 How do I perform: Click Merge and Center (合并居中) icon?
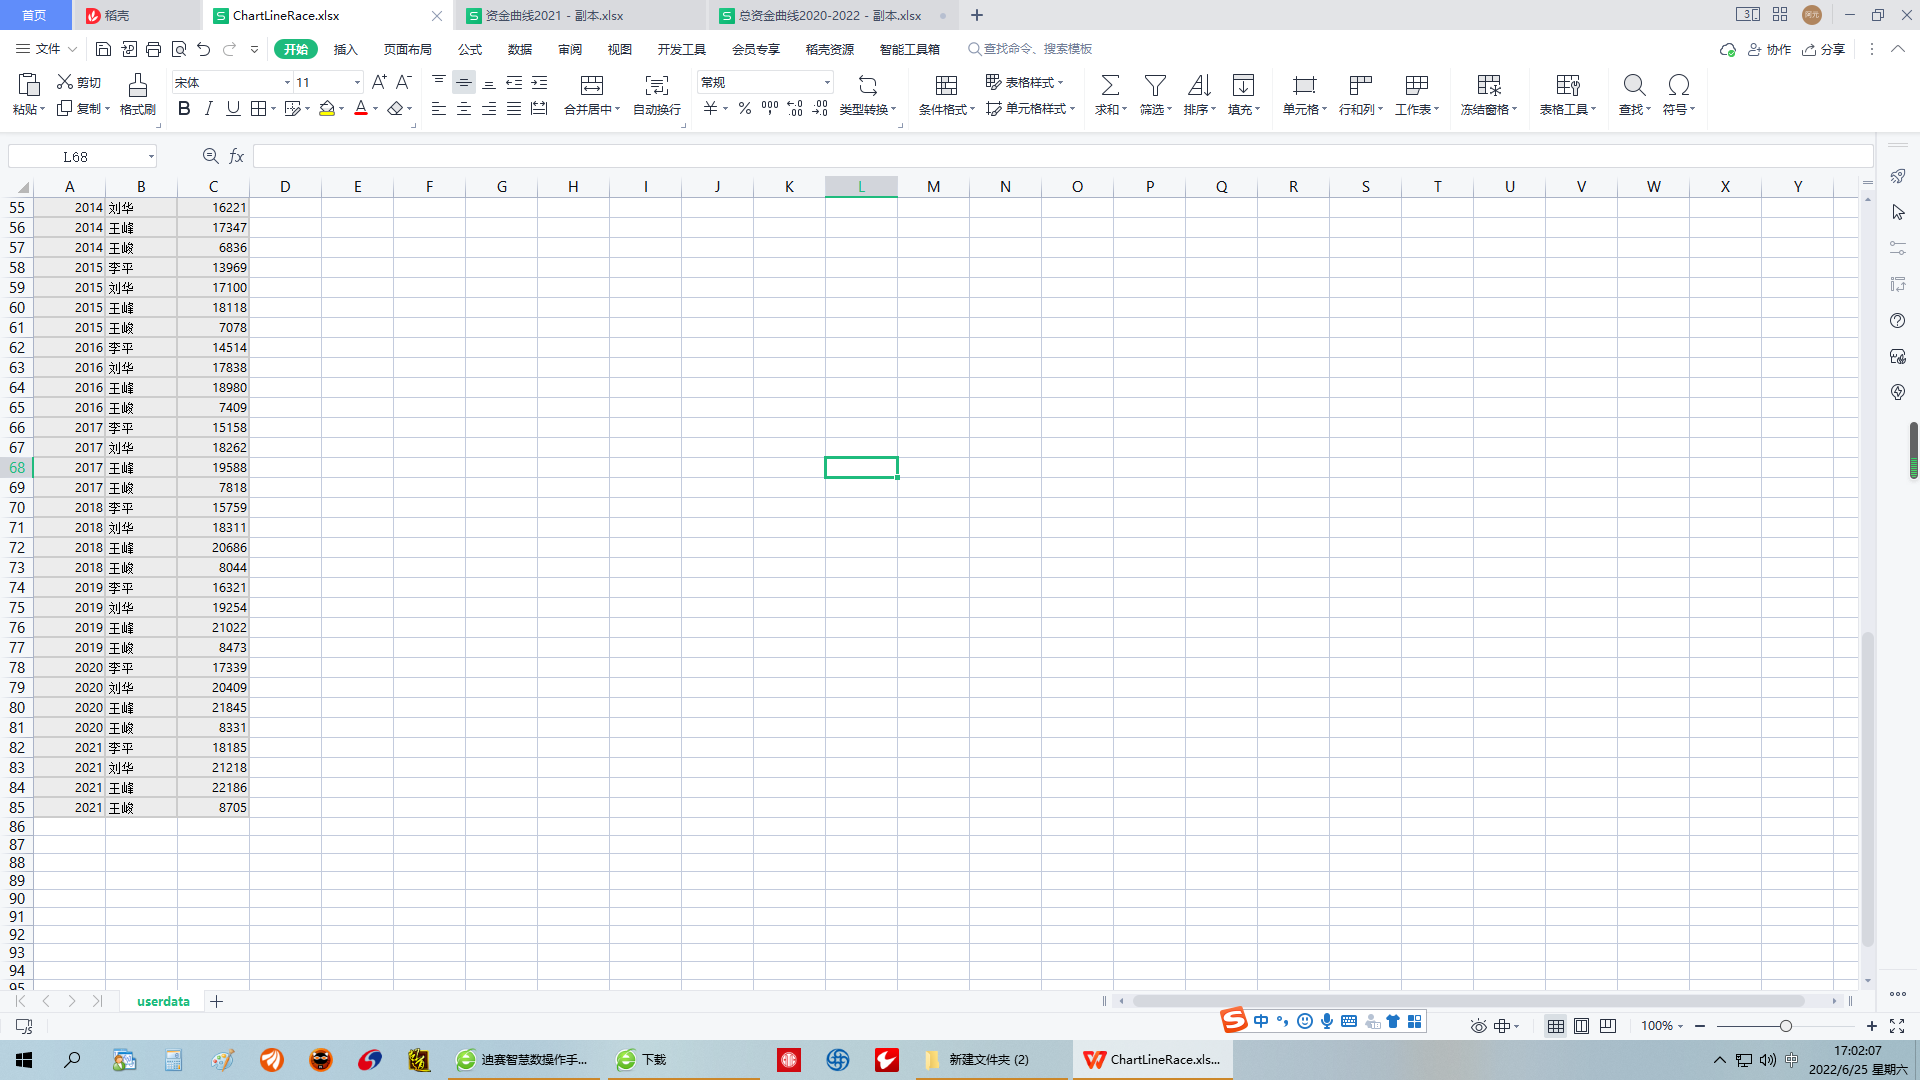point(591,86)
